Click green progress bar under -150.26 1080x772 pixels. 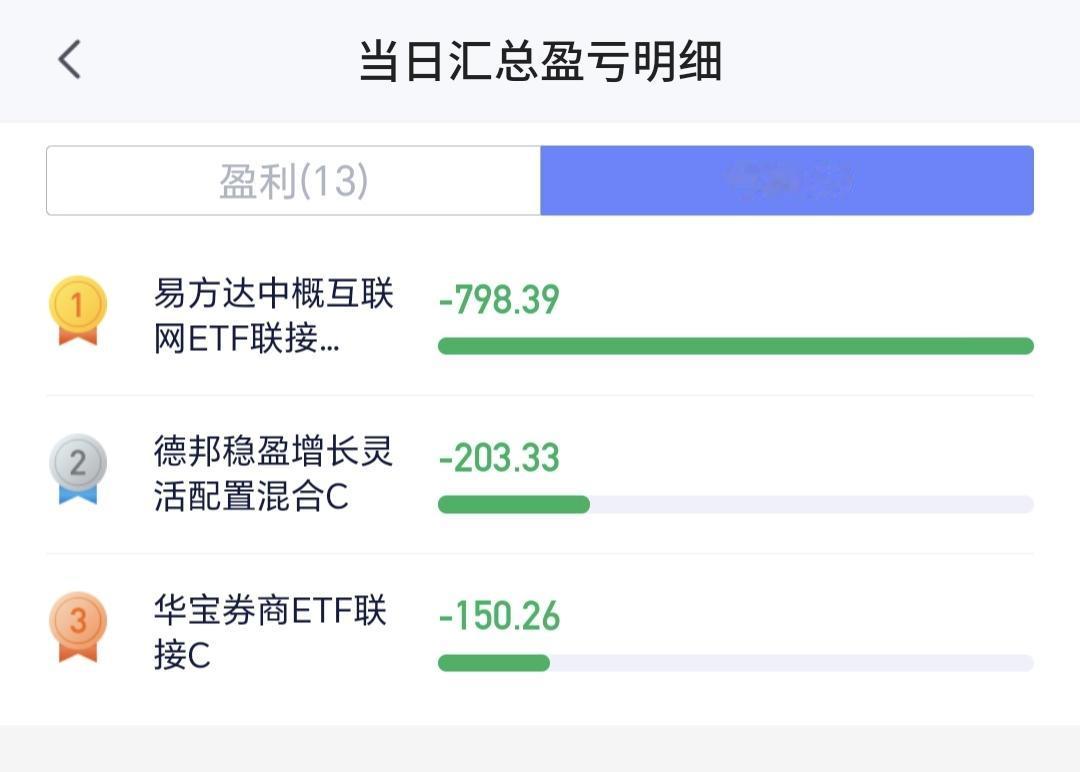coord(494,663)
